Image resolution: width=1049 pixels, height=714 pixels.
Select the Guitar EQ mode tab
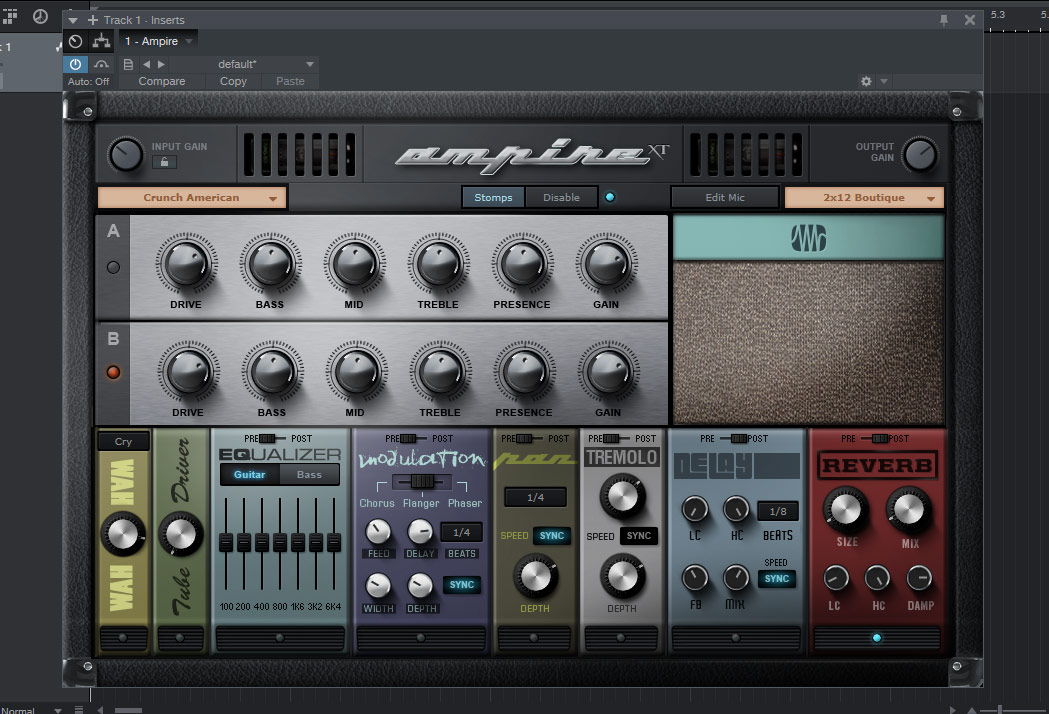250,474
